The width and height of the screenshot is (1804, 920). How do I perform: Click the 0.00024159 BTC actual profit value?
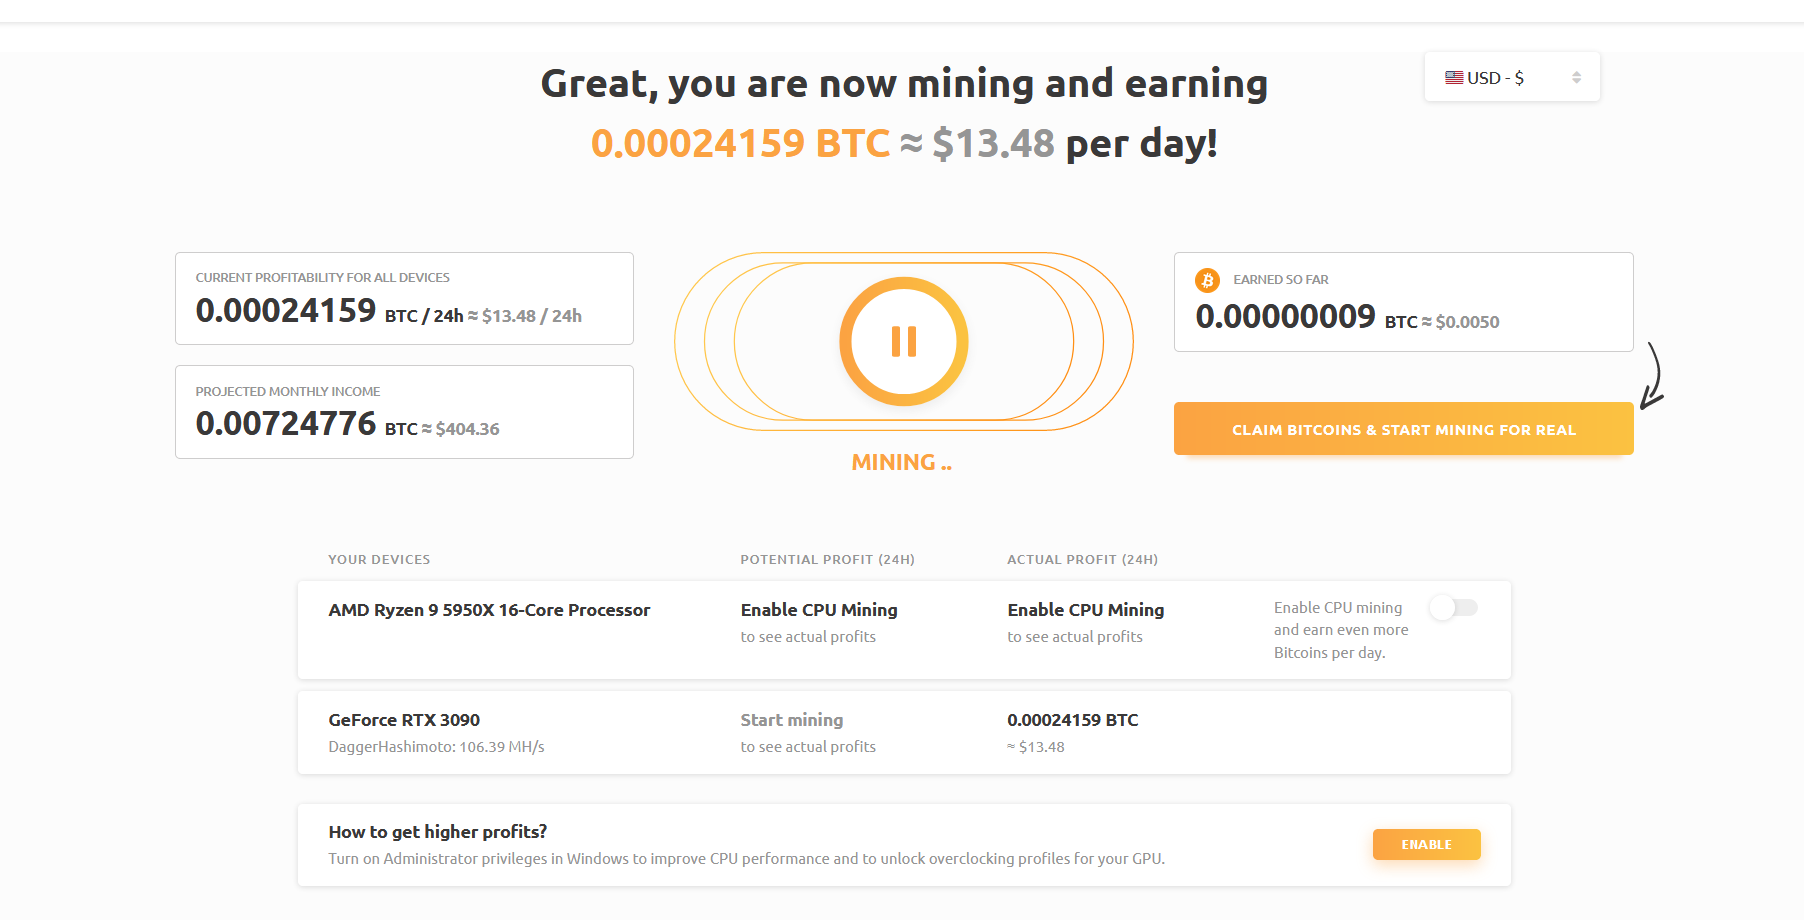[1072, 720]
